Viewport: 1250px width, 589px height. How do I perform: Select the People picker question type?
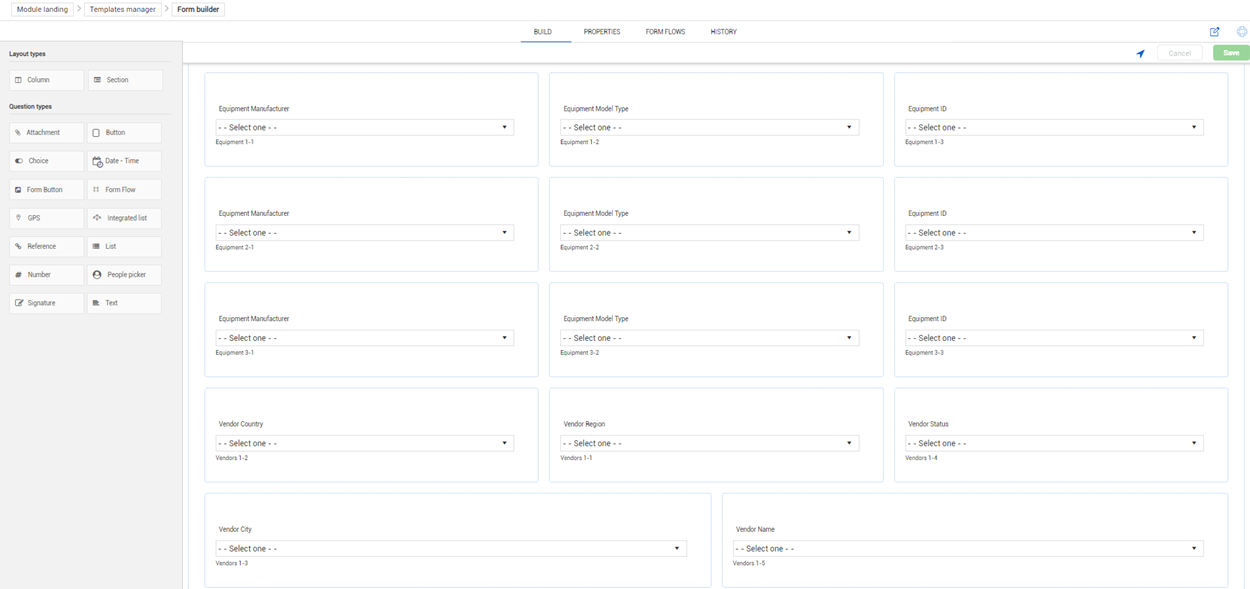pos(124,274)
